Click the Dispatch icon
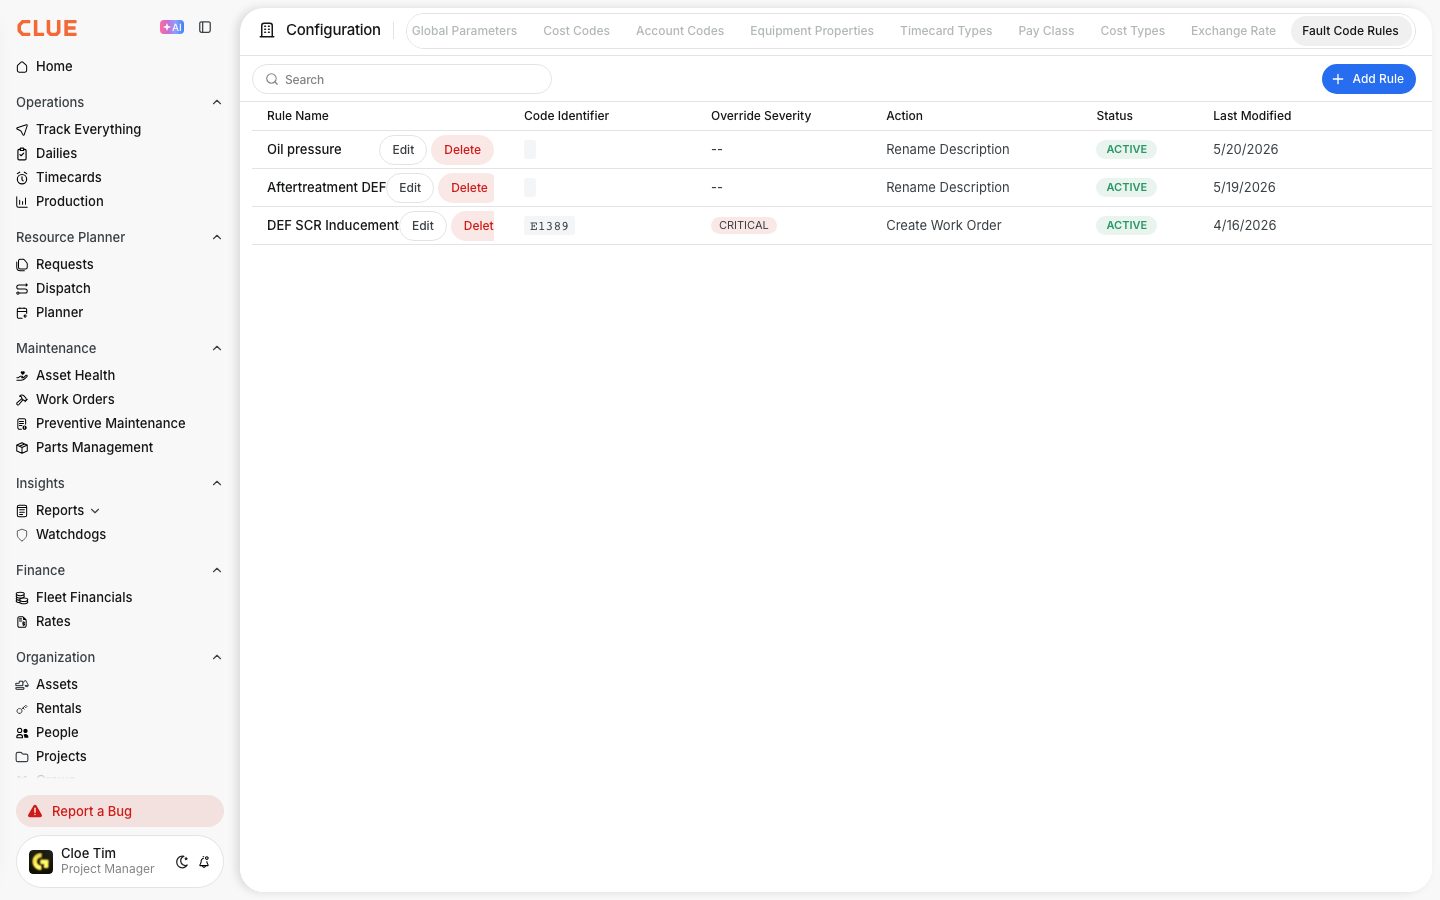1440x900 pixels. (22, 289)
